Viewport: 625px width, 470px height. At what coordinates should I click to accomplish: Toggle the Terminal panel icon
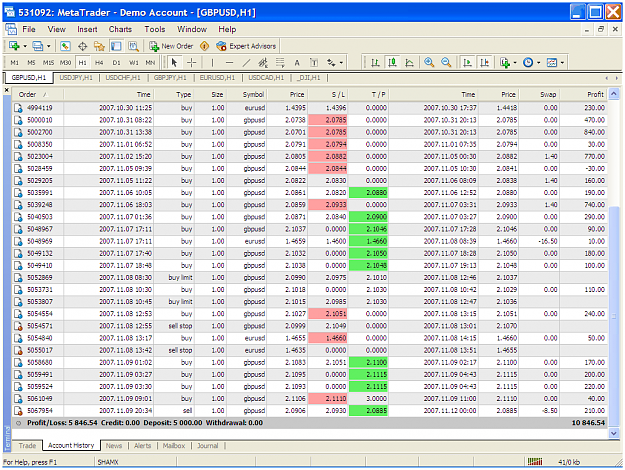(116, 46)
